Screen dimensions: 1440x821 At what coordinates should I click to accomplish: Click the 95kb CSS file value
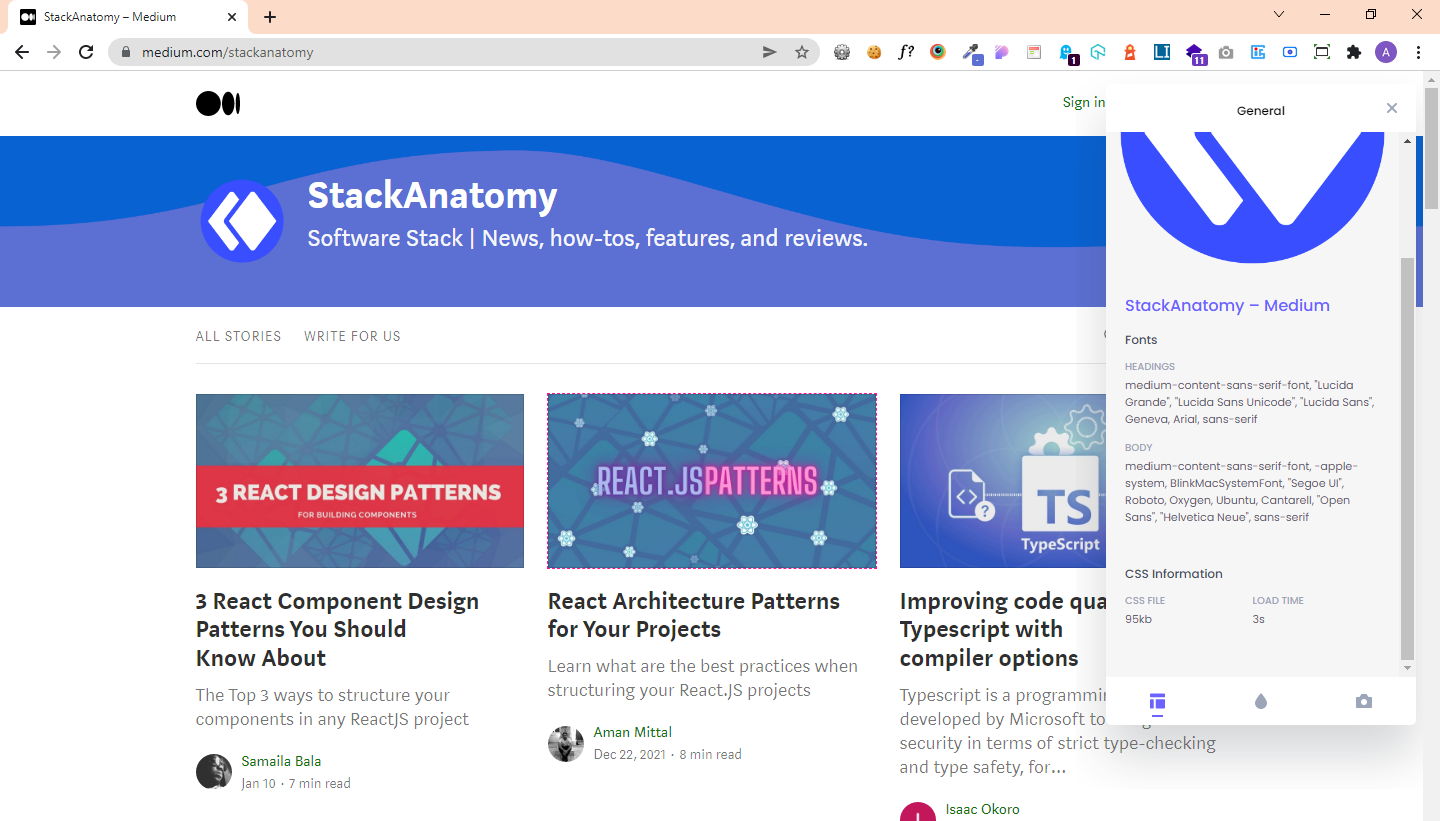click(1138, 619)
